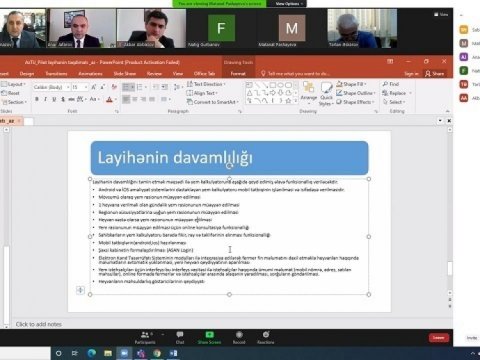The image size is (480, 360).
Task: Click the 'Click to add notes' field
Action: pyautogui.click(x=39, y=324)
